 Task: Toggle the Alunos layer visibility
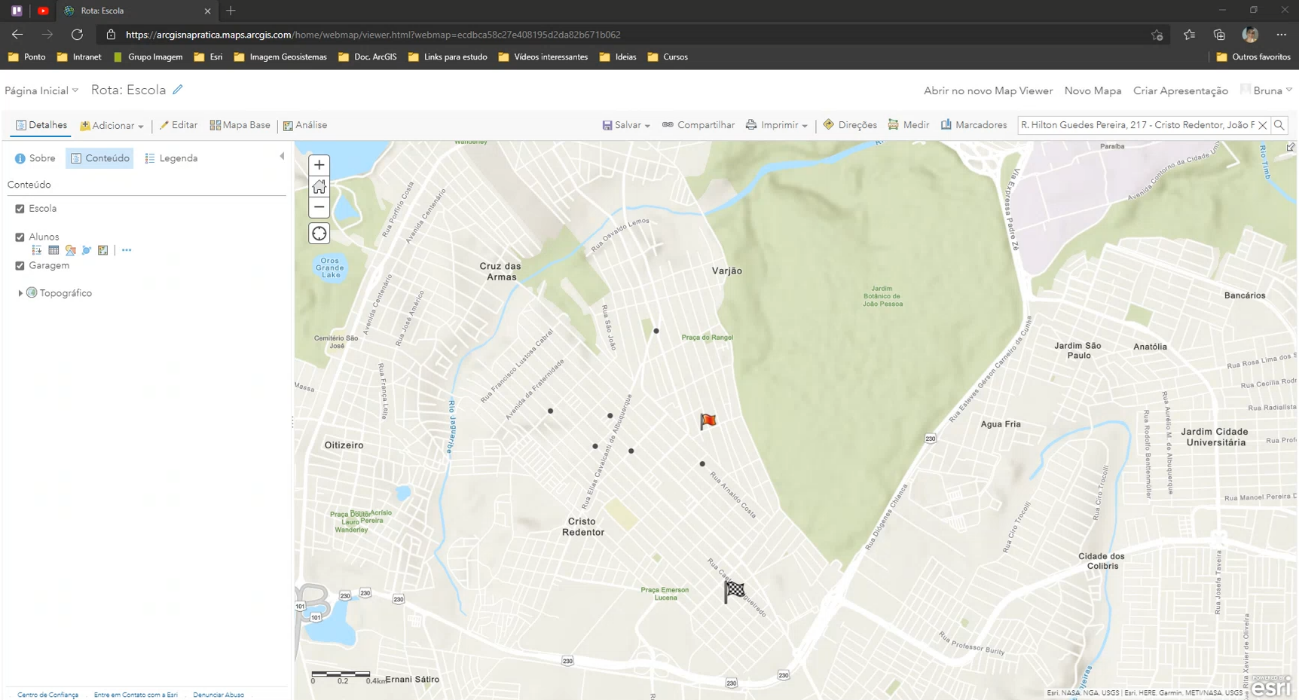[20, 237]
